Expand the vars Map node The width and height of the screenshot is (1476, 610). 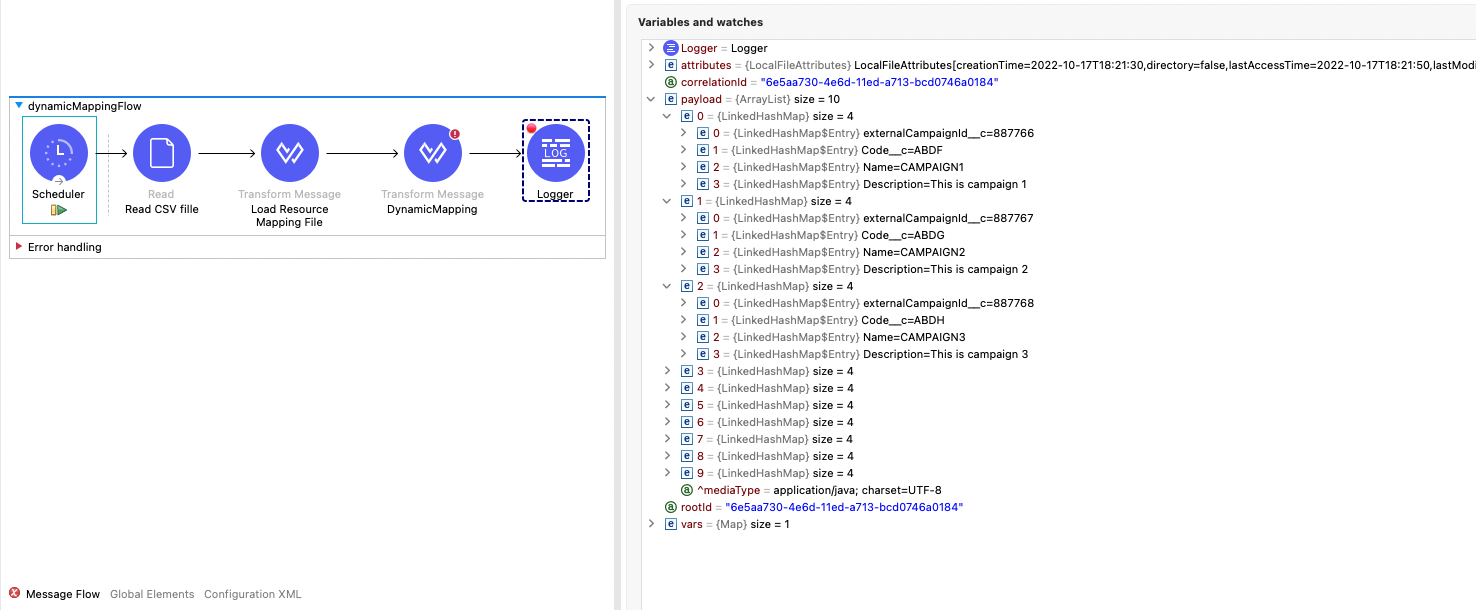tap(652, 523)
